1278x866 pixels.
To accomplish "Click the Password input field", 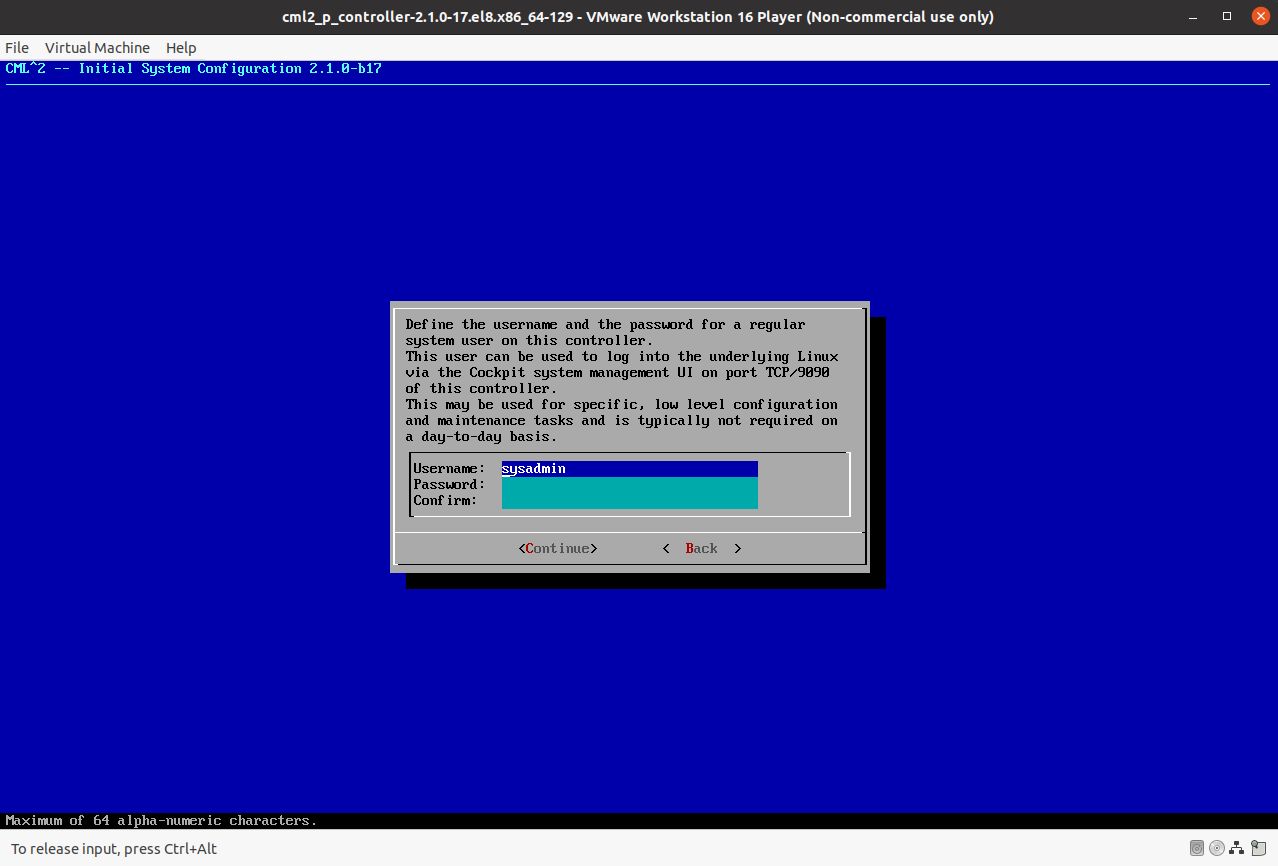I will tap(629, 484).
